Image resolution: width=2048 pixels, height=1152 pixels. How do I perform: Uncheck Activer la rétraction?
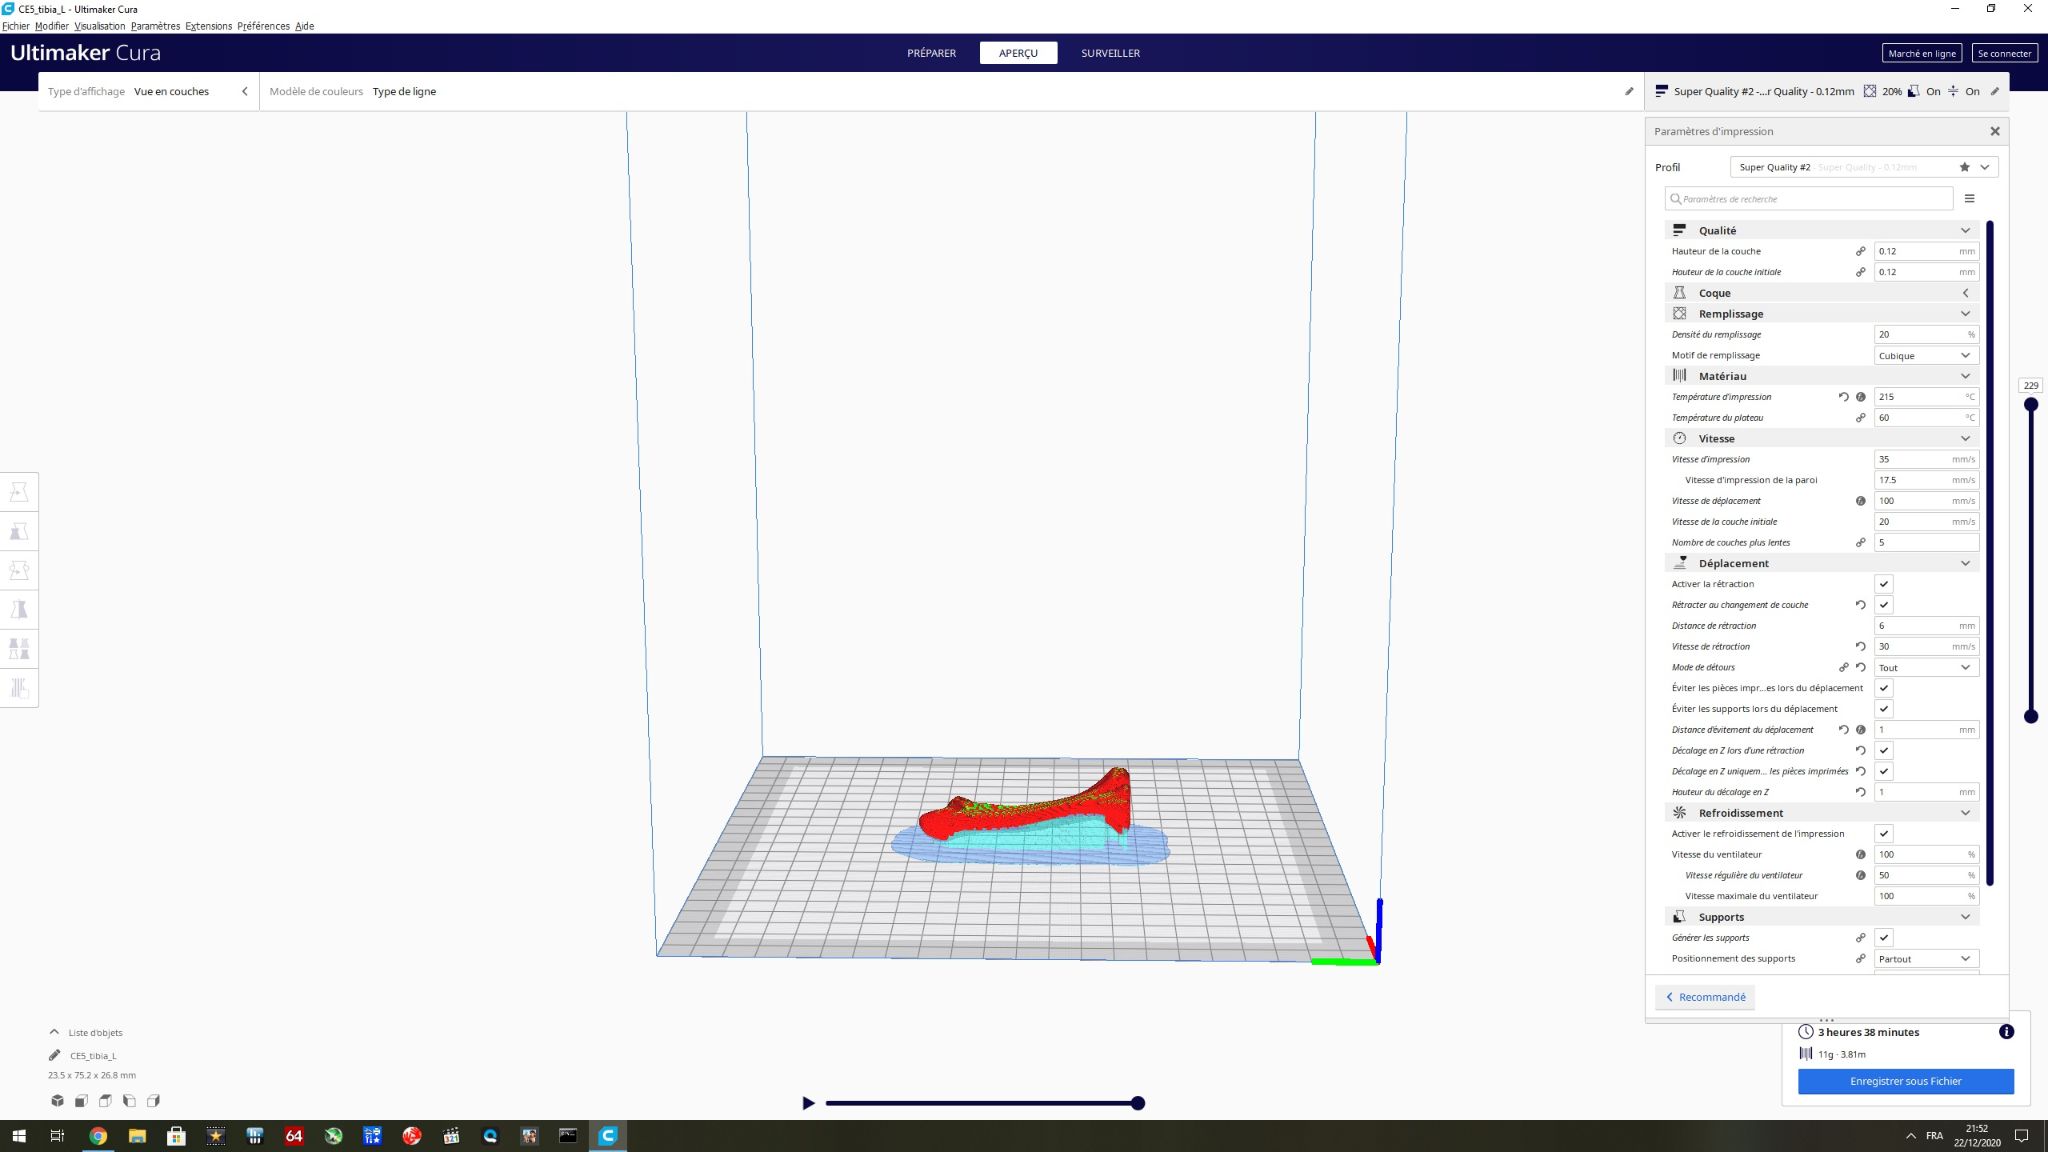coord(1883,584)
